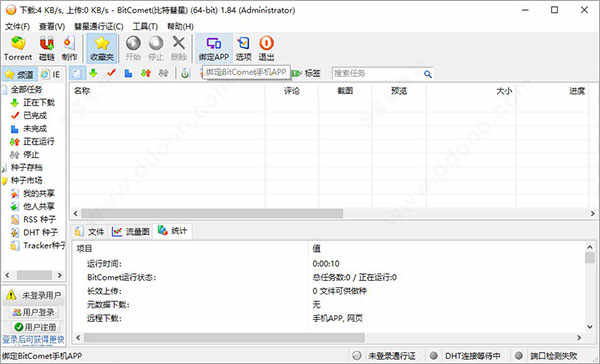The height and width of the screenshot is (364, 600).
Task: Click 端口检测失败 status bar entry
Action: [x=553, y=356]
